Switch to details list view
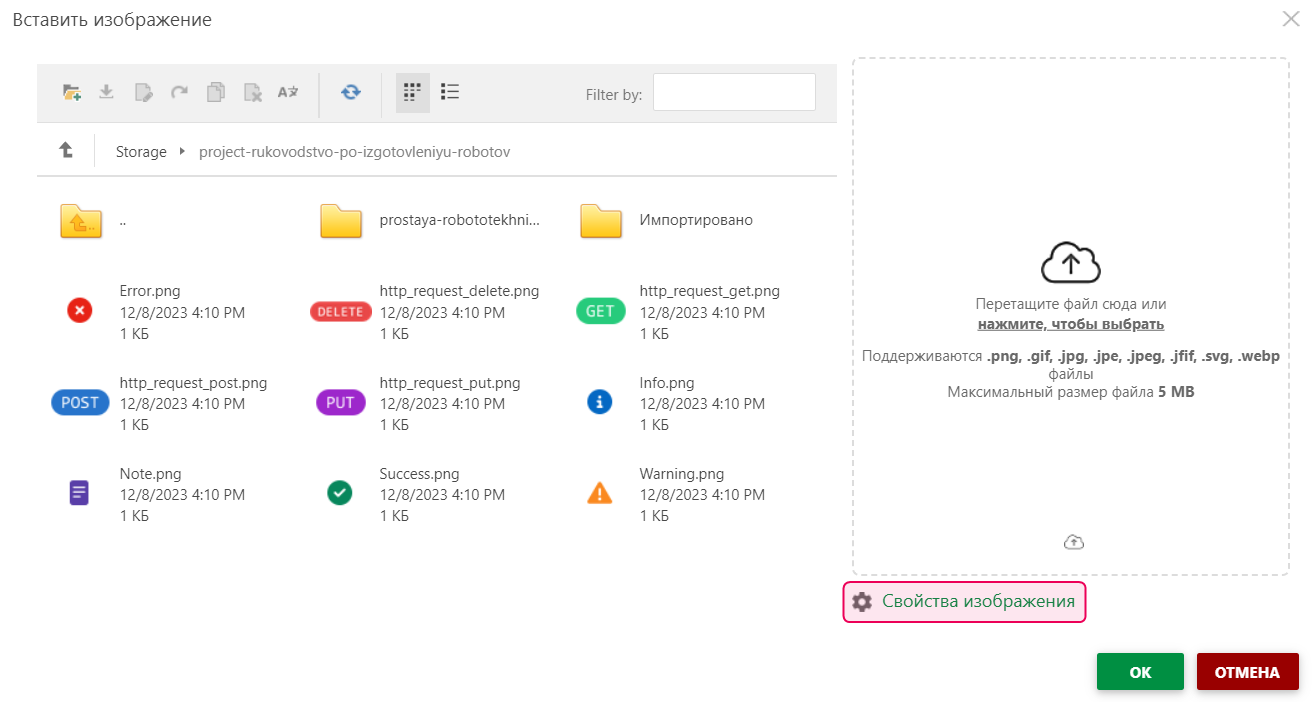Image resolution: width=1313 pixels, height=702 pixels. pos(450,92)
